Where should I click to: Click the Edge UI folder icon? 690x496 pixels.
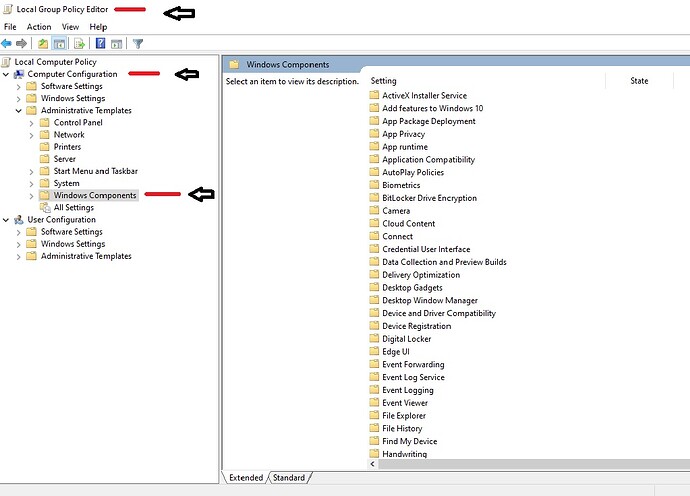374,351
